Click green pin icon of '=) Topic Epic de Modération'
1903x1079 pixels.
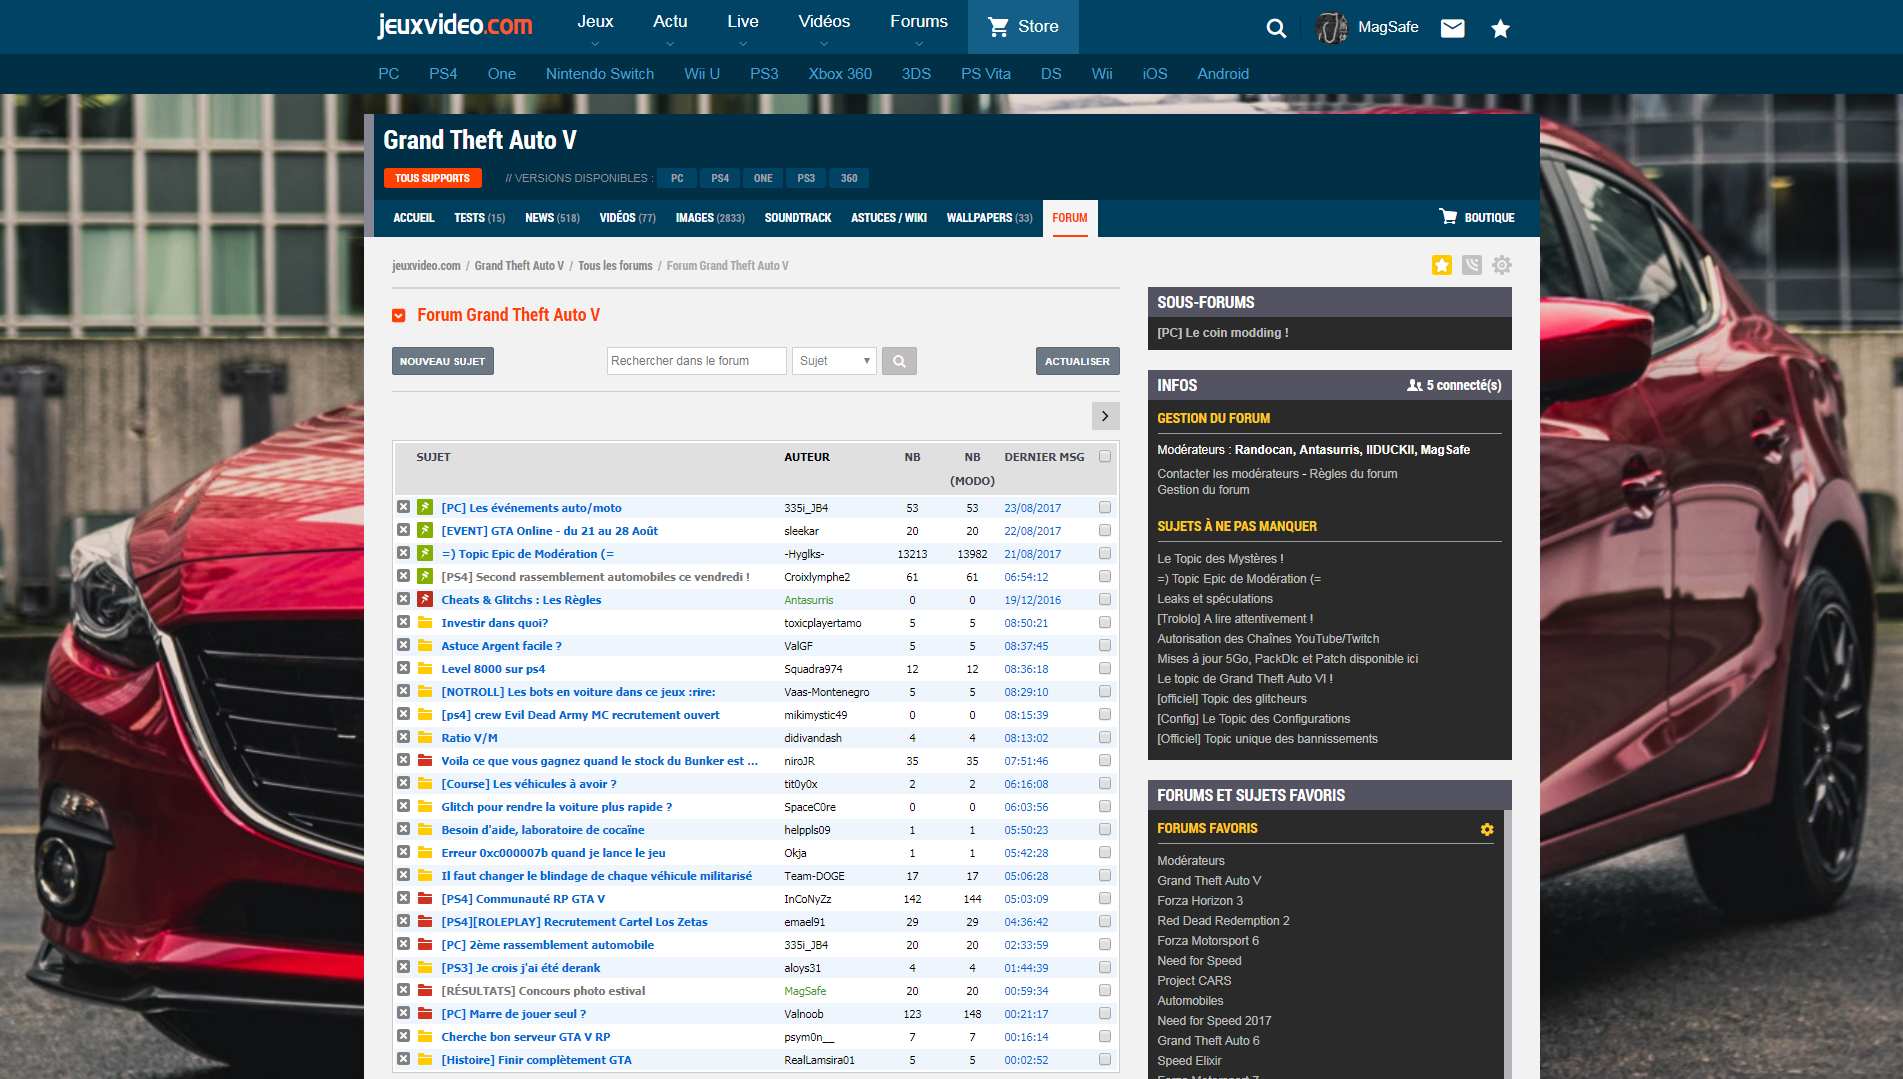(425, 553)
